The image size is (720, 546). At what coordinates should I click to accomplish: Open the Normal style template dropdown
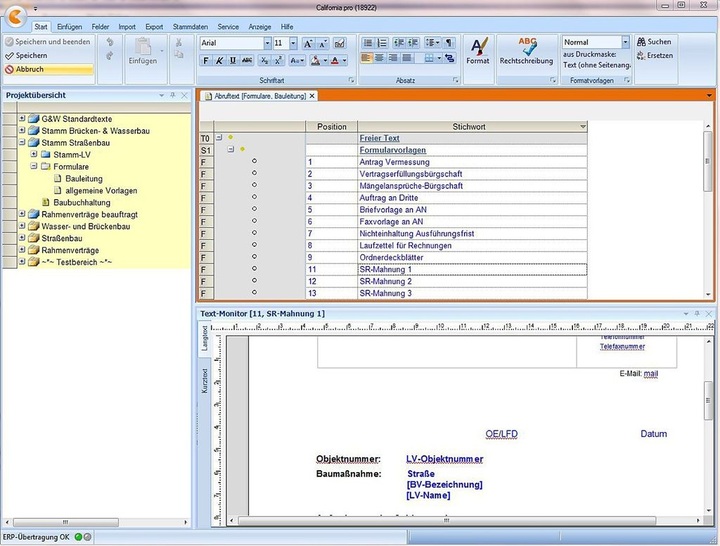point(625,42)
